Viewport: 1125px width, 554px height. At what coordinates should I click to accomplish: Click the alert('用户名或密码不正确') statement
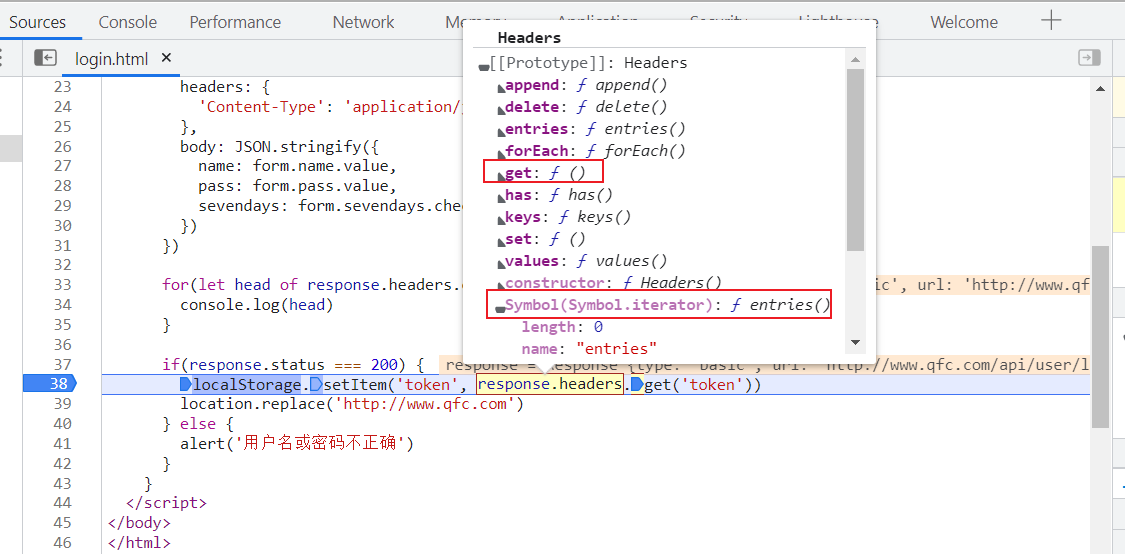click(297, 443)
